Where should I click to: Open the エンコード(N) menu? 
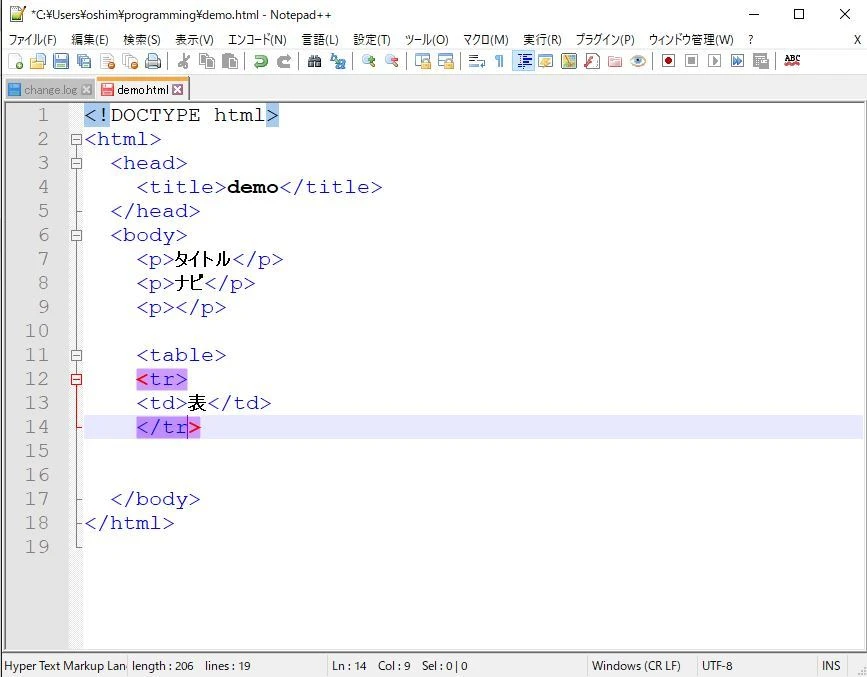click(x=257, y=40)
